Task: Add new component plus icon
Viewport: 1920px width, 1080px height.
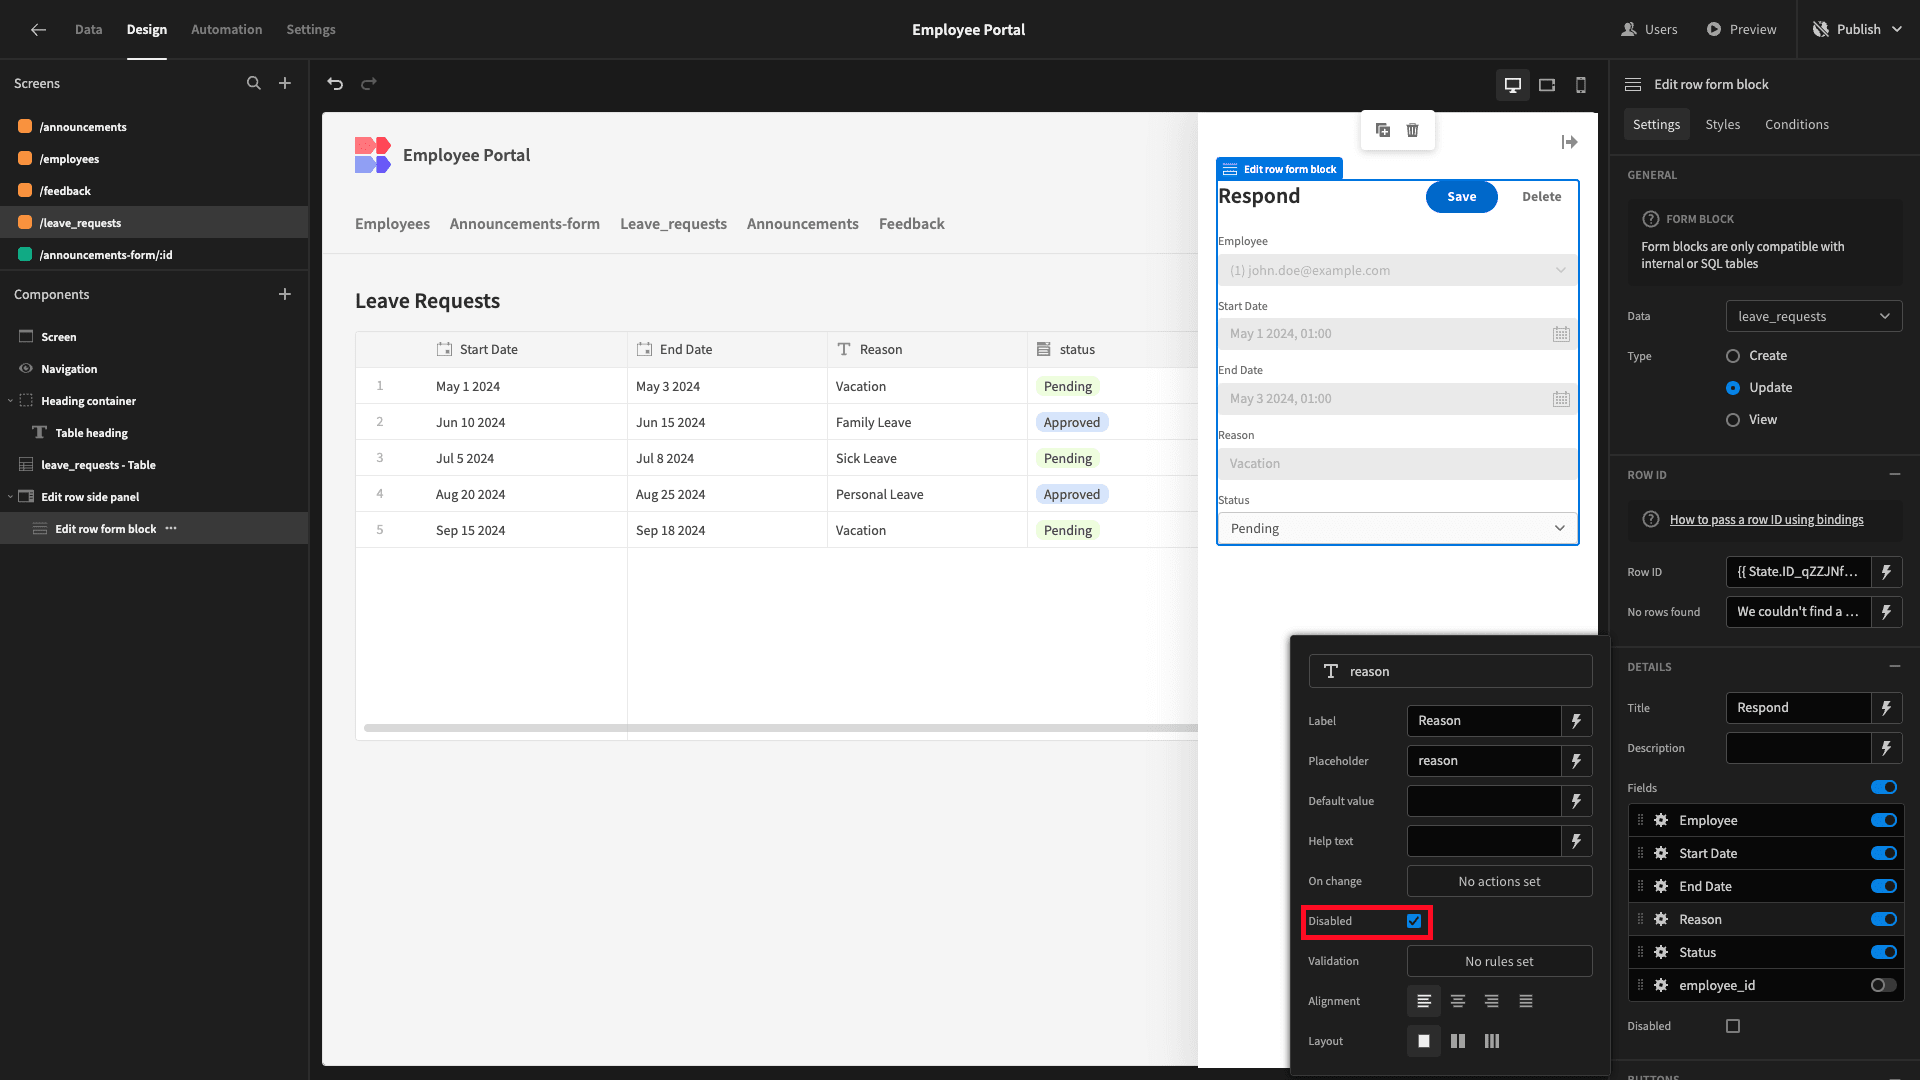Action: point(285,294)
